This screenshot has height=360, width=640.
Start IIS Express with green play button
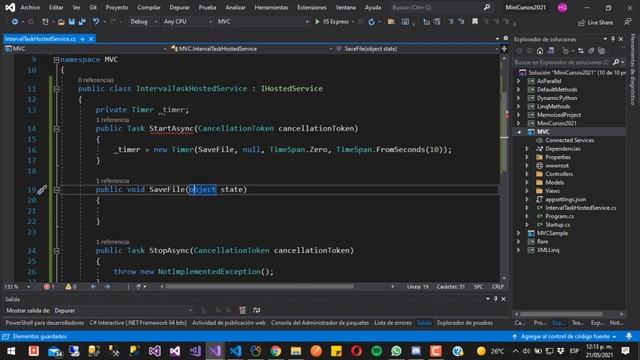(x=317, y=22)
